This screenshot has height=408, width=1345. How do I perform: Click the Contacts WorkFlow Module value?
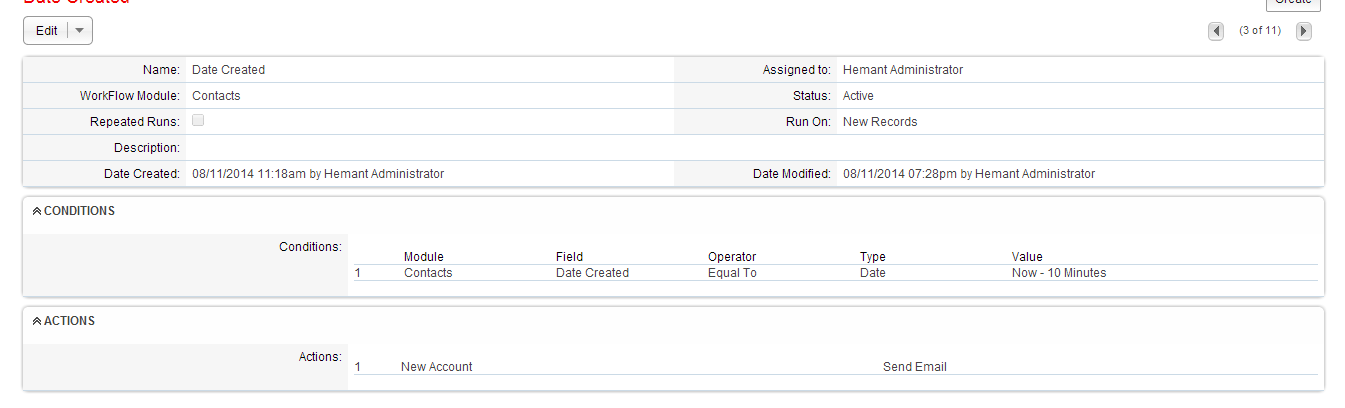point(216,96)
